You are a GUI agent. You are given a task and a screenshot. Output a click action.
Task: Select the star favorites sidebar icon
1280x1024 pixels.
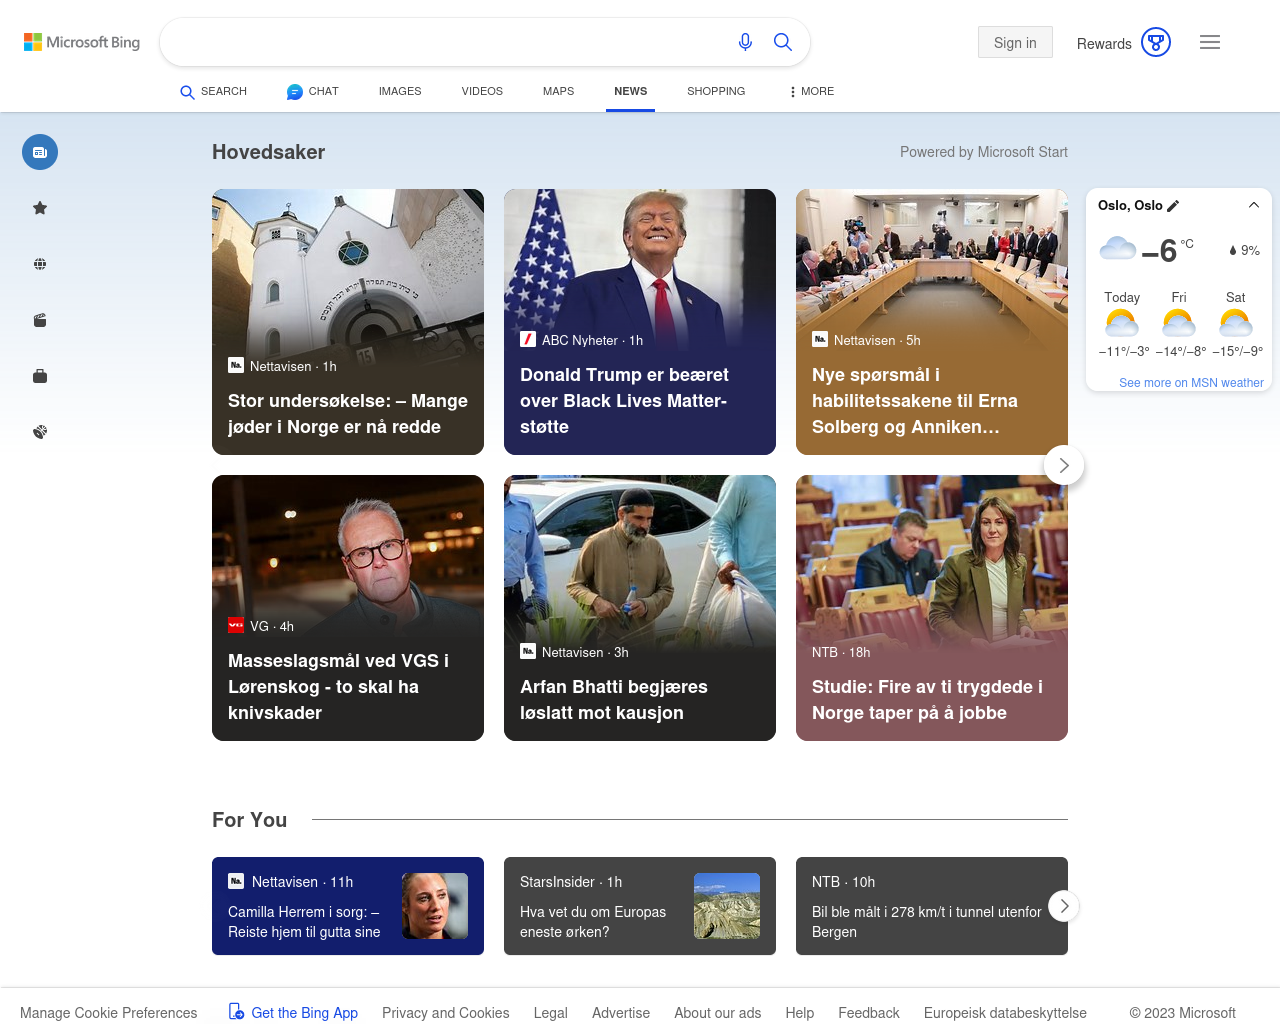click(x=40, y=208)
